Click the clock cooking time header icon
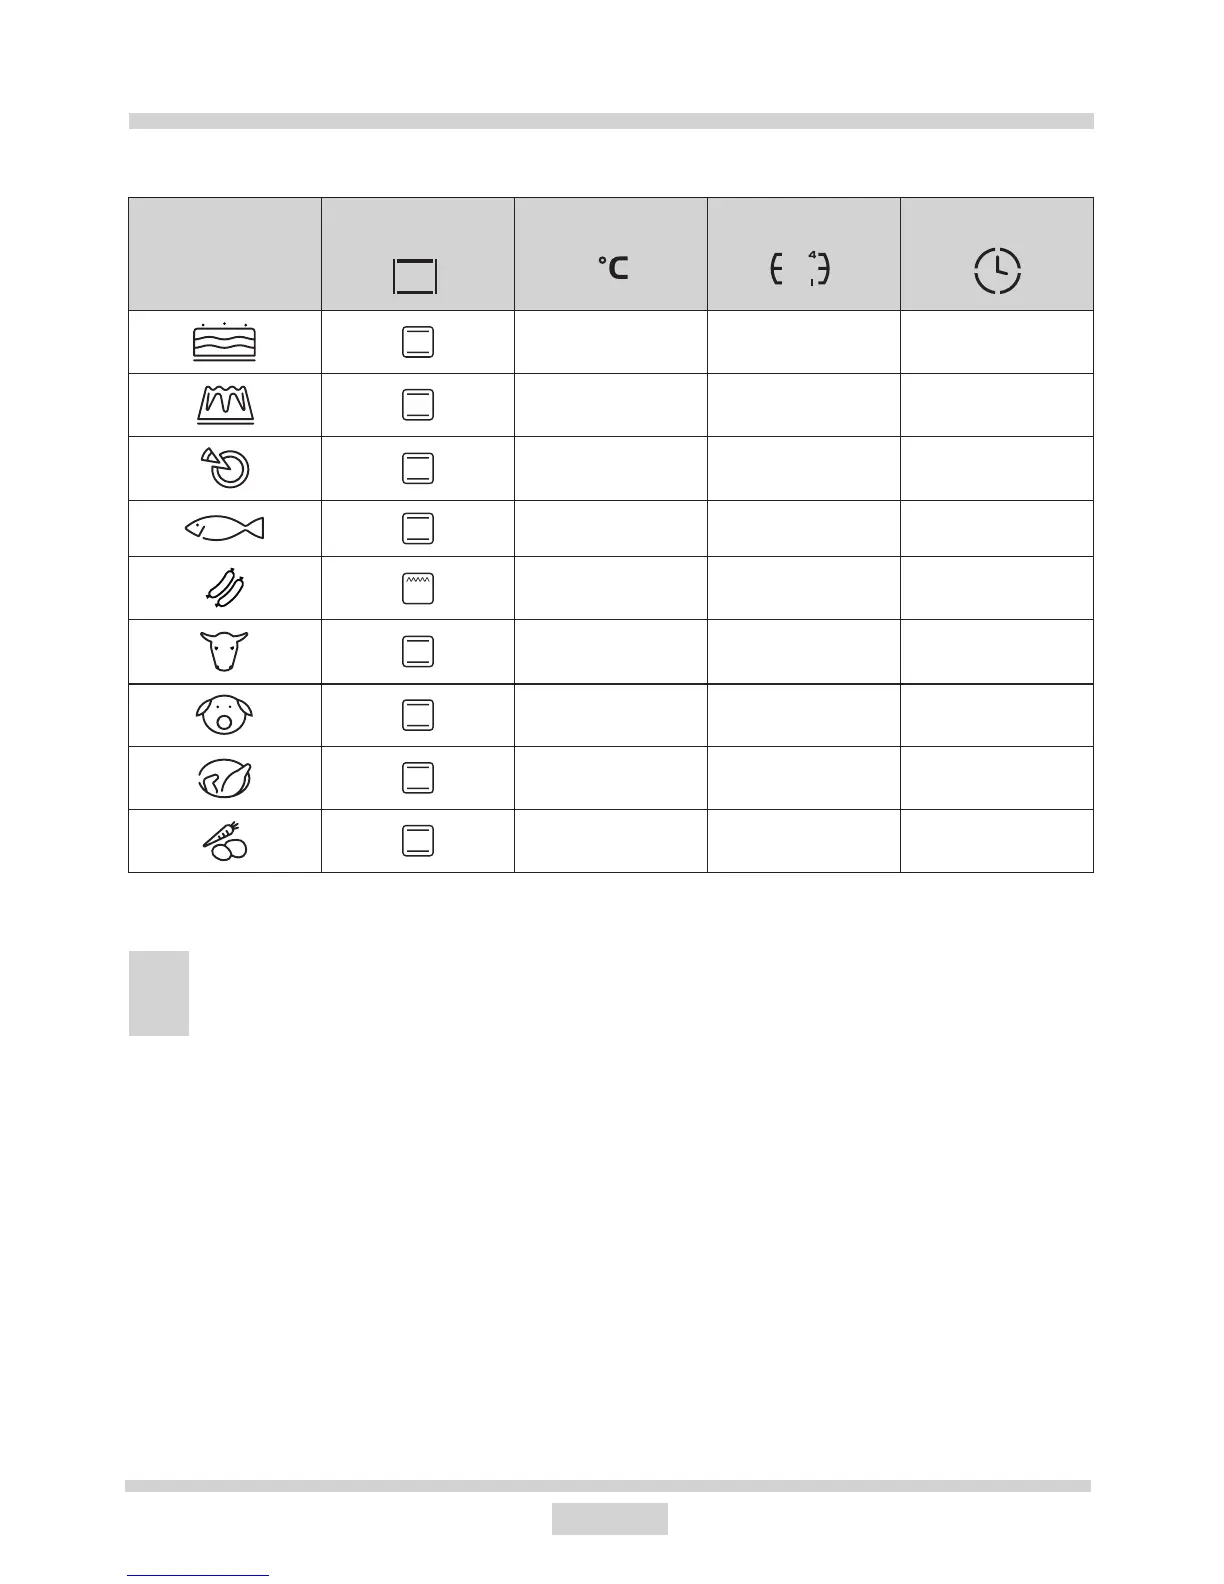 click(997, 271)
